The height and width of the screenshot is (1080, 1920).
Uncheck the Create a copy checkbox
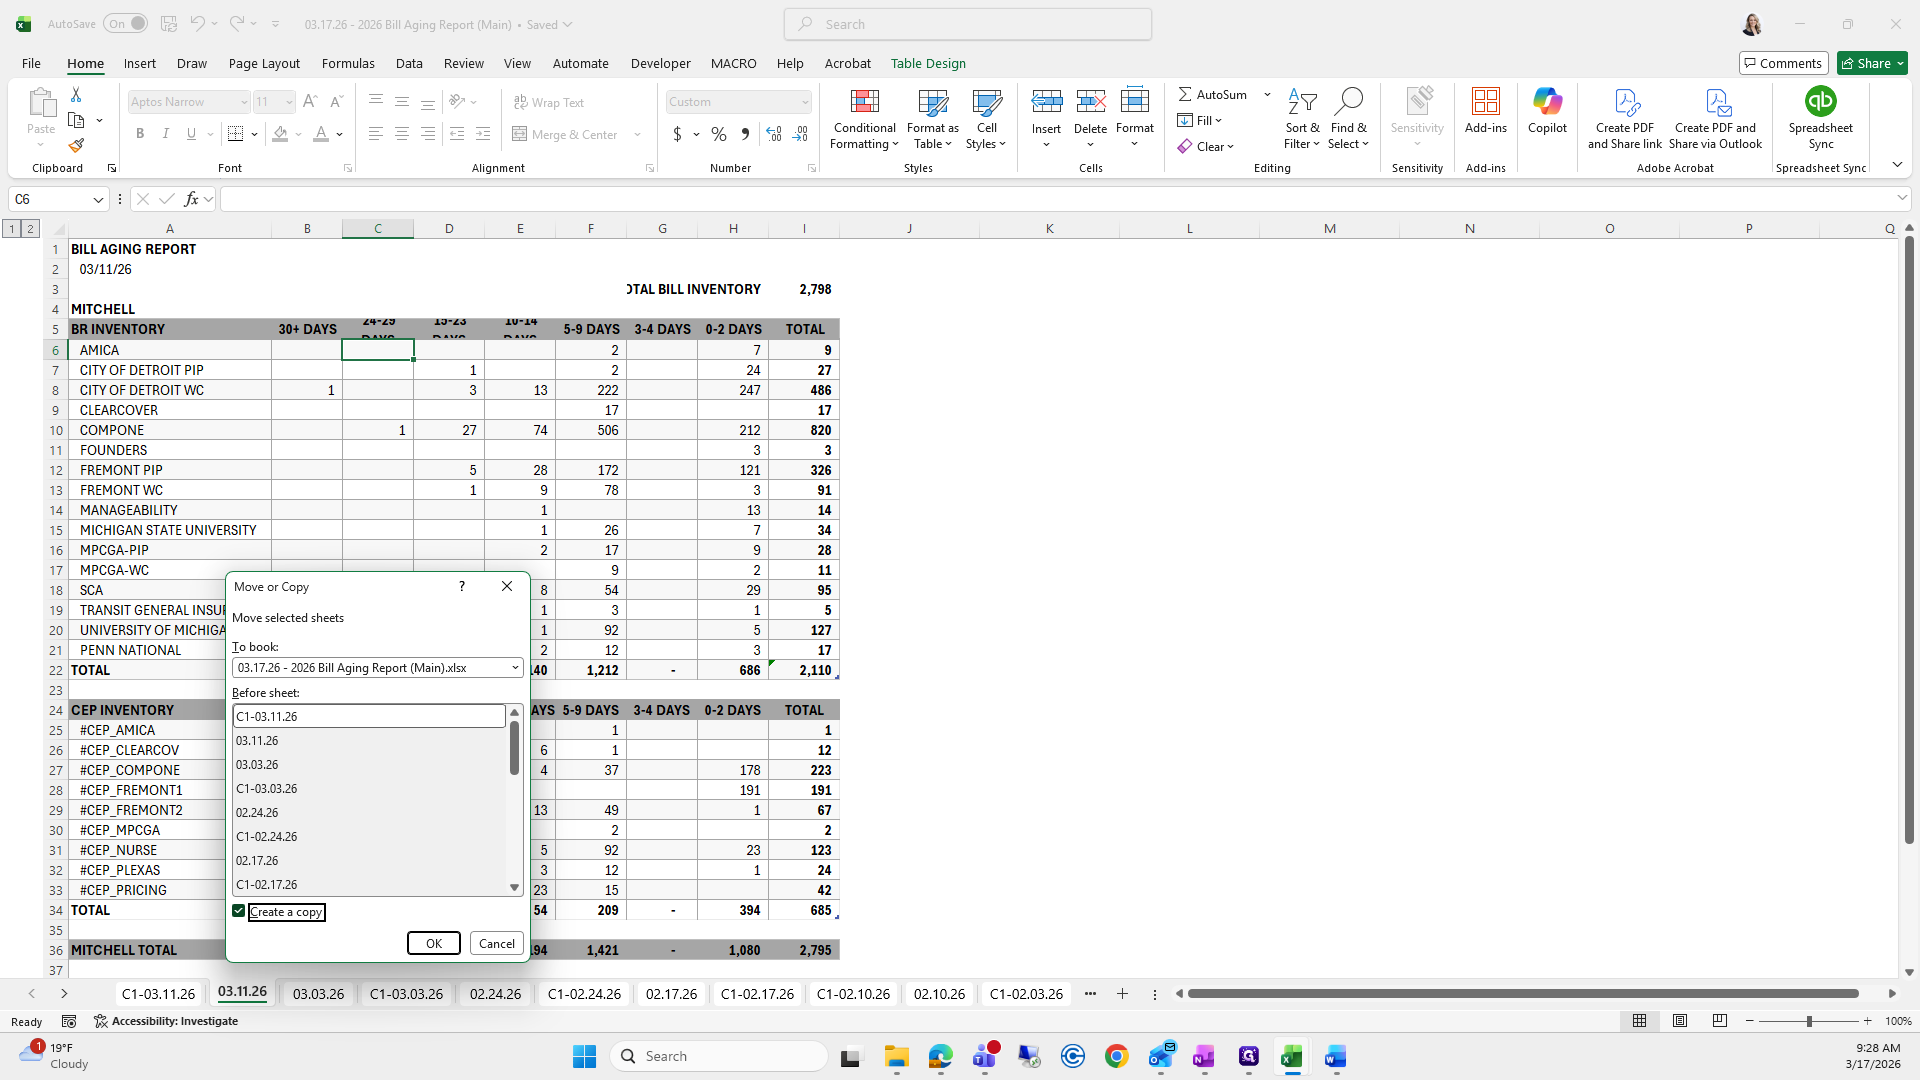point(239,911)
